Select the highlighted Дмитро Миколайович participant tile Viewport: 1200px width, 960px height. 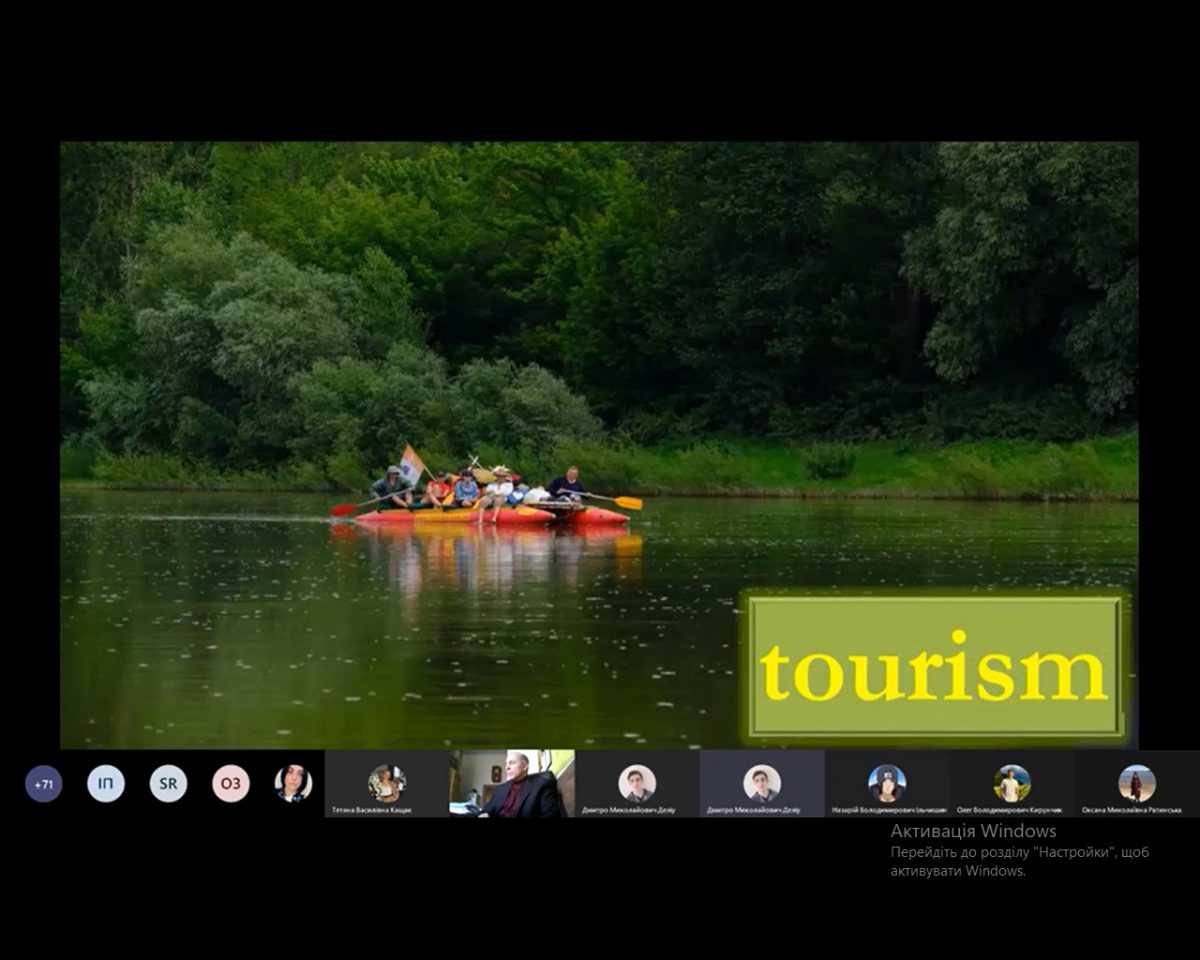click(762, 784)
